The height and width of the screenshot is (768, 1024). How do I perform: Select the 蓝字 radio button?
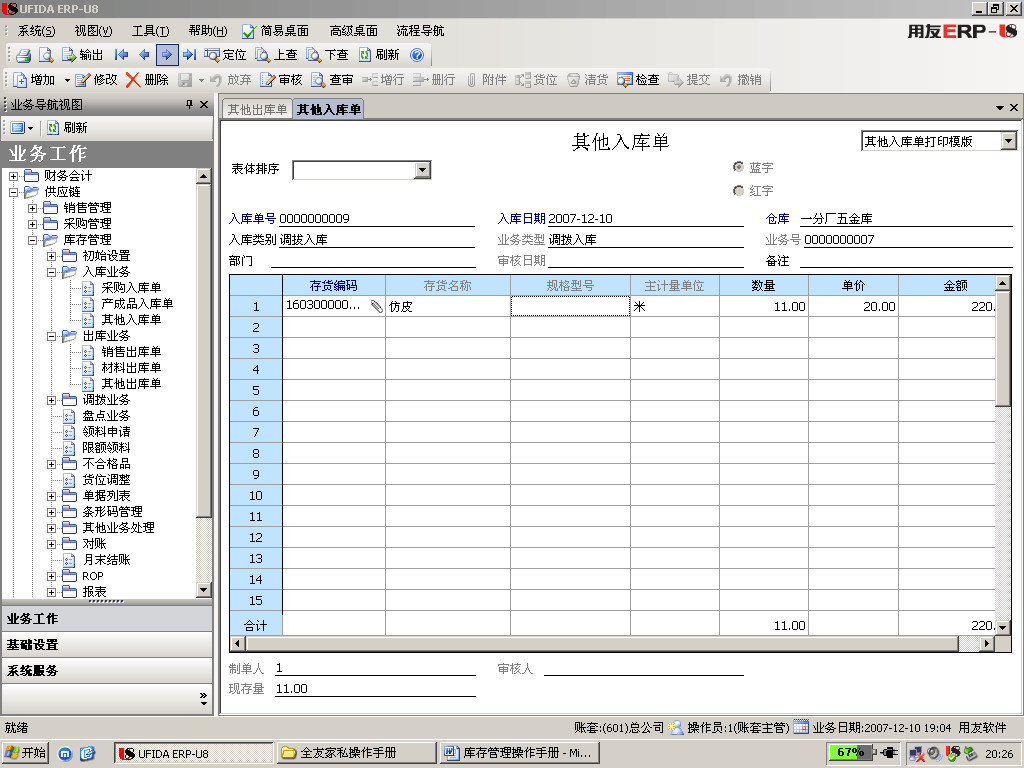tap(739, 167)
